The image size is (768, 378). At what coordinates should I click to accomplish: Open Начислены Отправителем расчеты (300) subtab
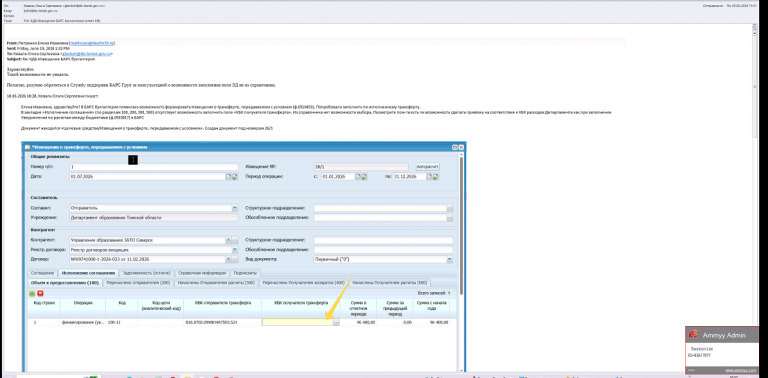[x=216, y=283]
